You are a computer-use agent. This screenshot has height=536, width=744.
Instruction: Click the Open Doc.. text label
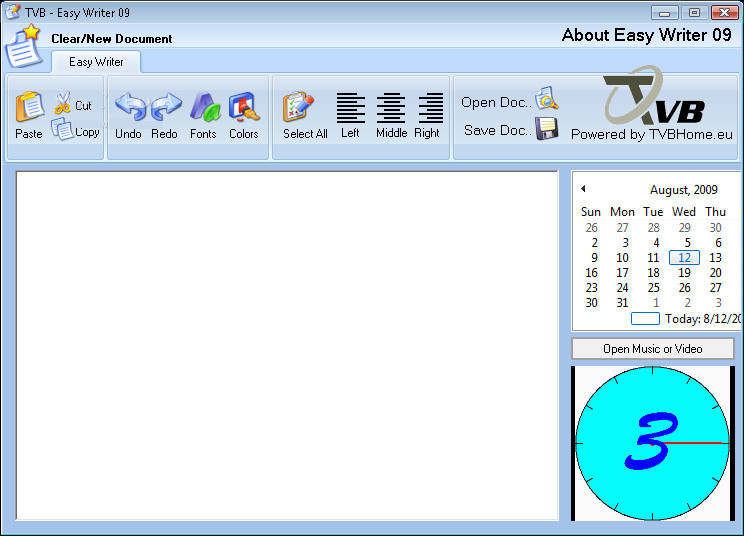(x=496, y=102)
